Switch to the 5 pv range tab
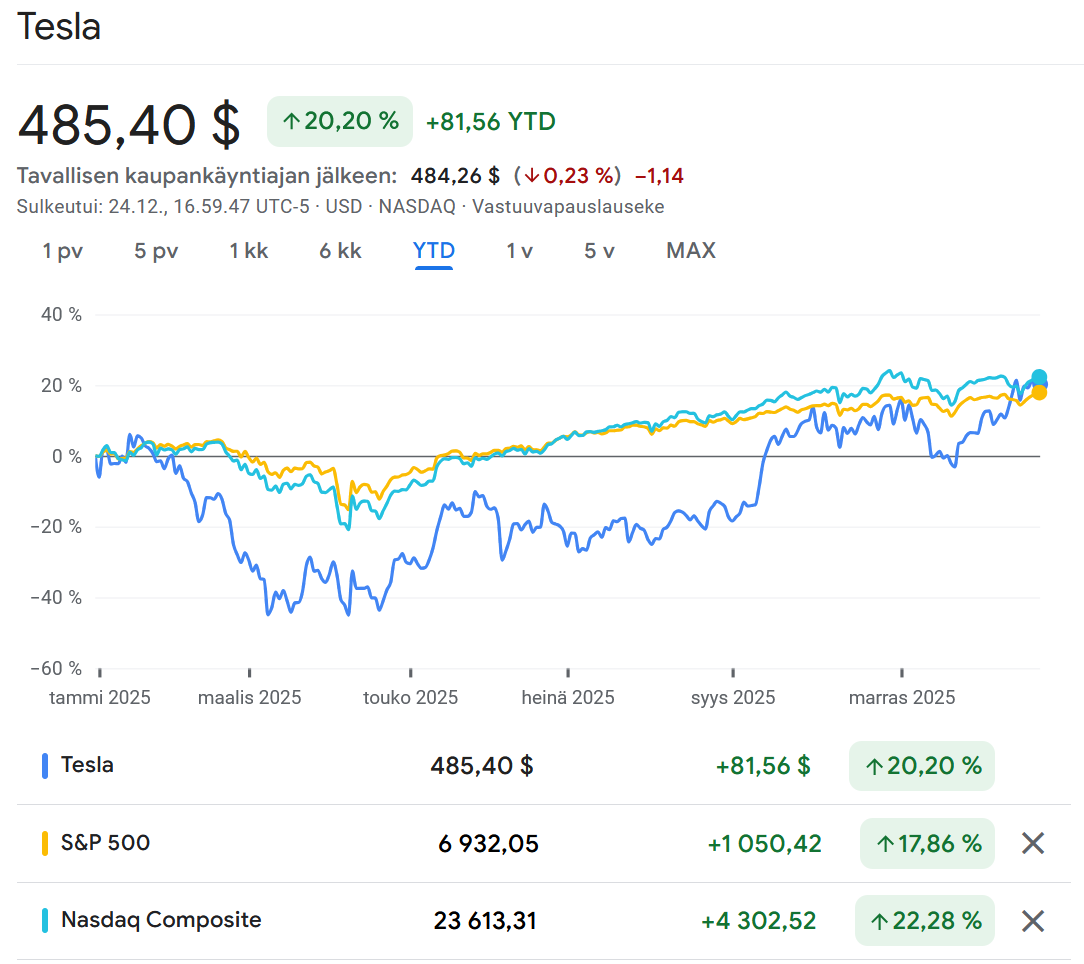Screen dimensions: 1084x964 (156, 251)
